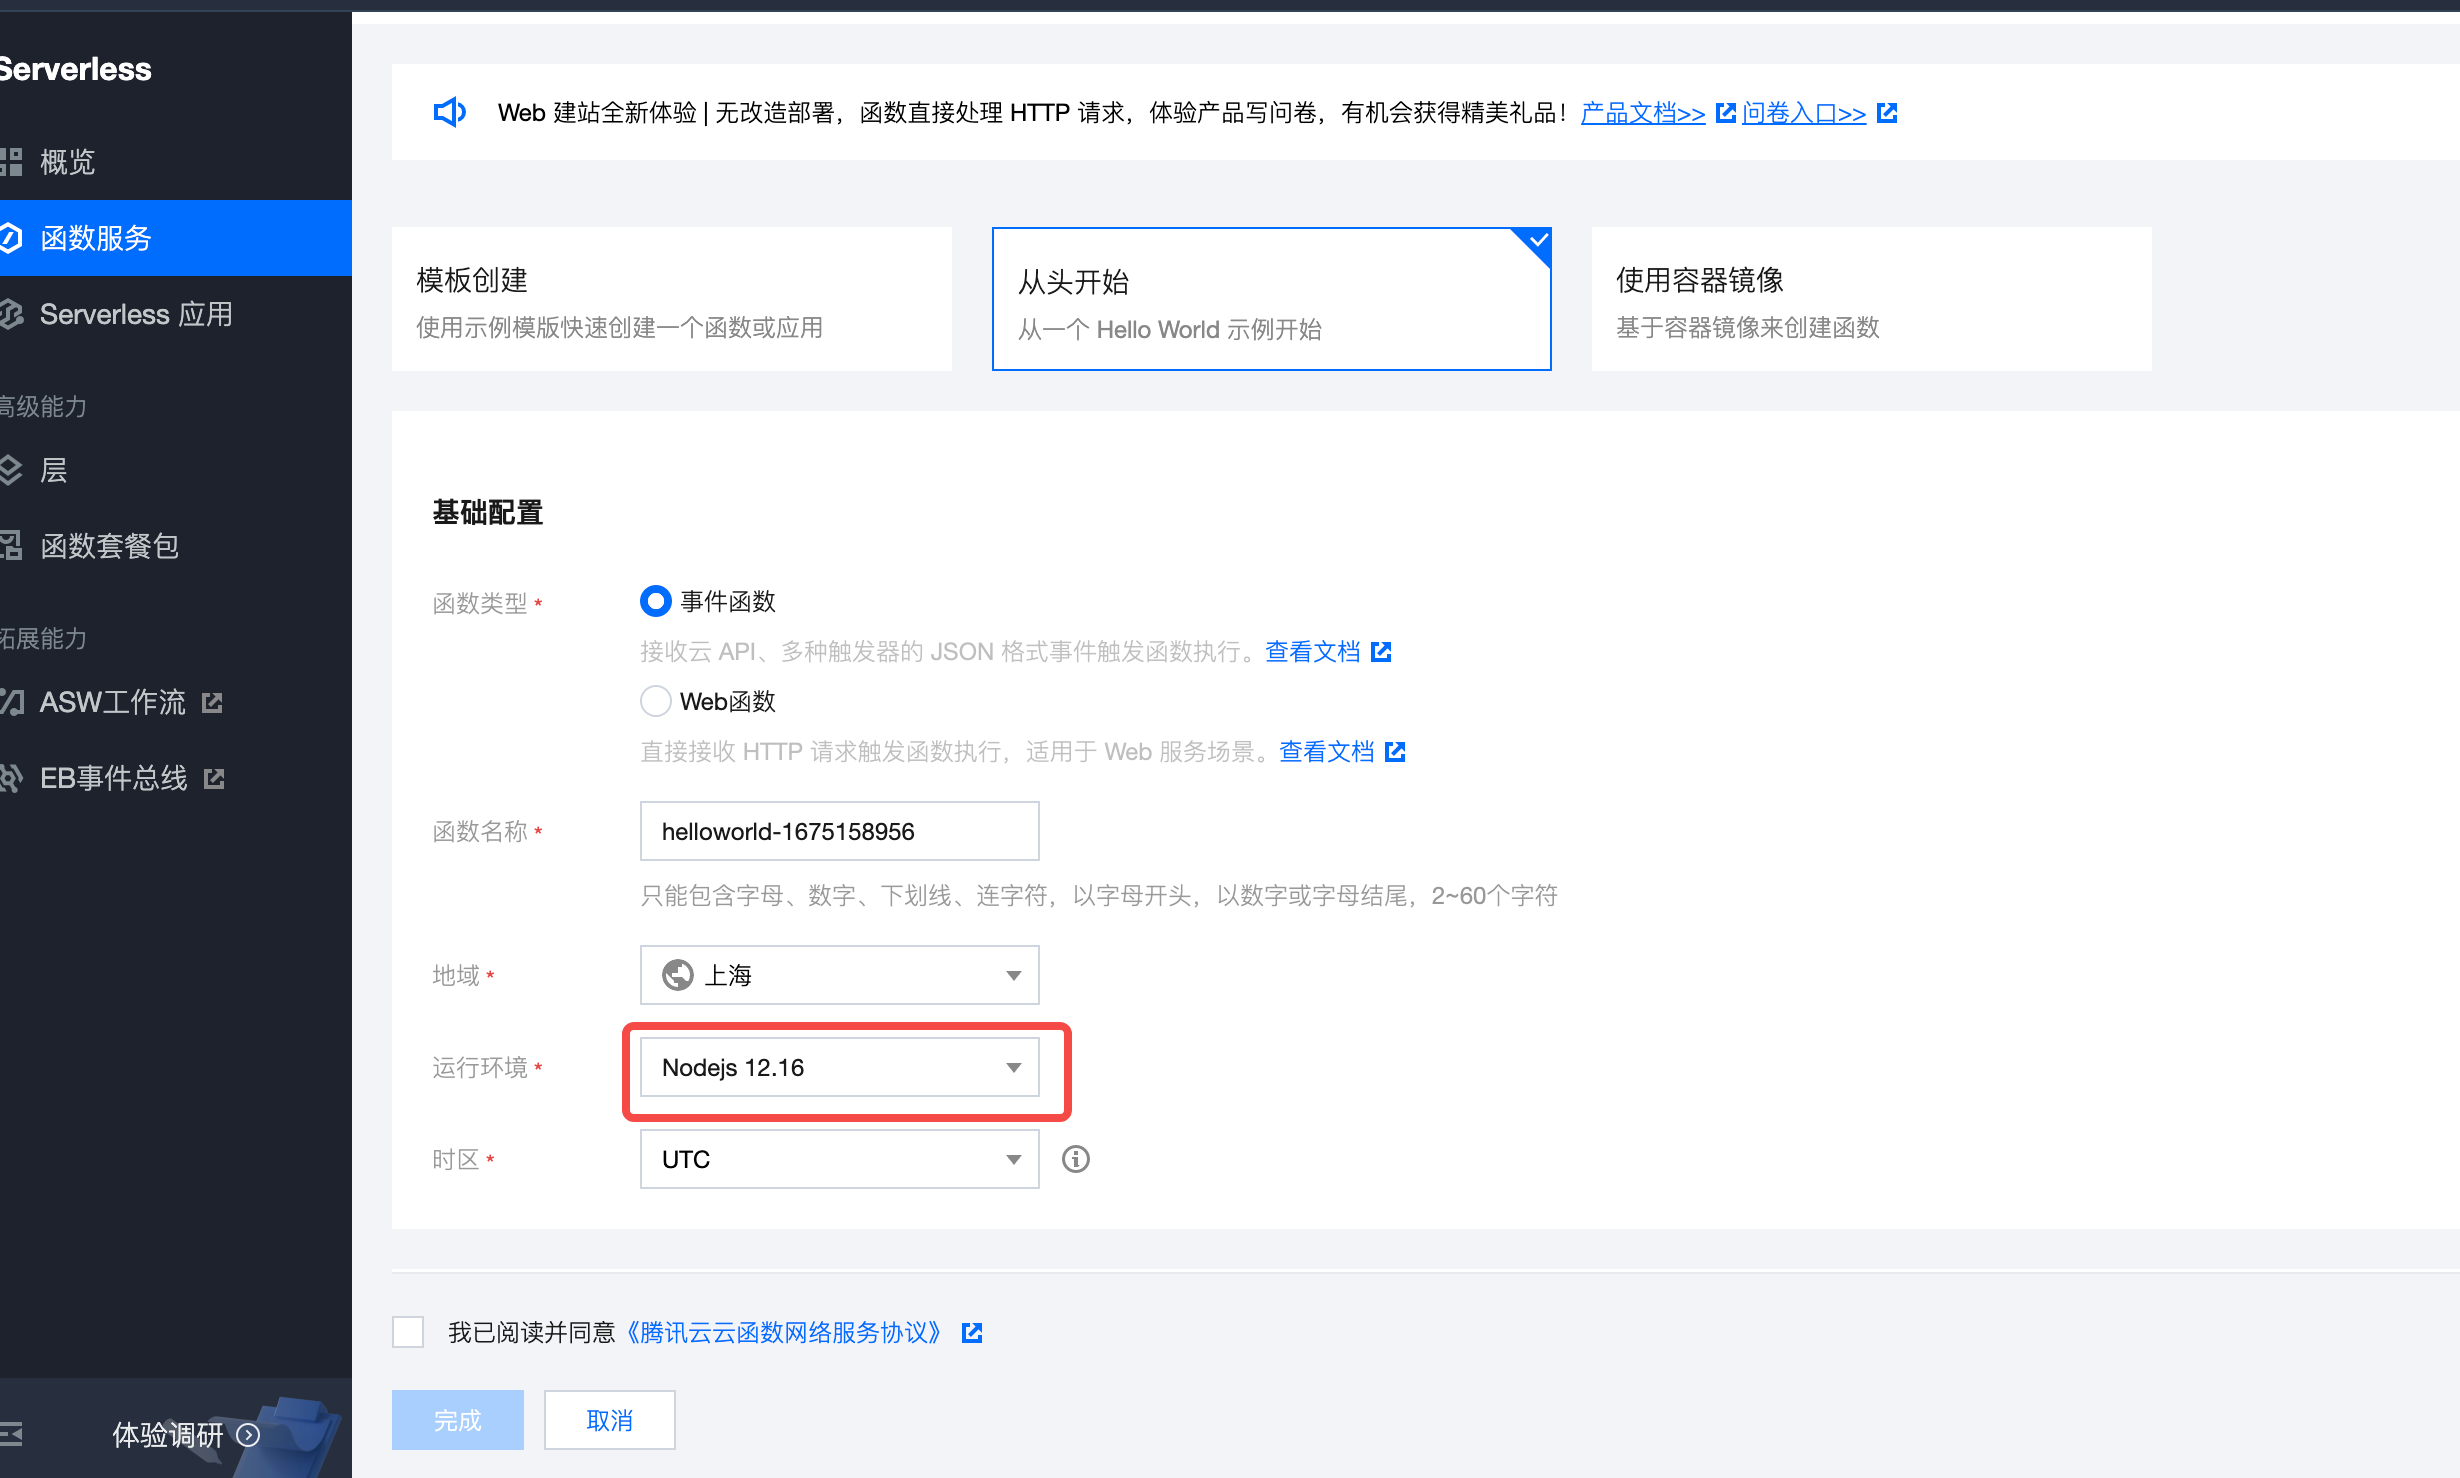Expand the Nodejs 12.16 runtime dropdown
This screenshot has height=1478, width=2460.
point(839,1067)
